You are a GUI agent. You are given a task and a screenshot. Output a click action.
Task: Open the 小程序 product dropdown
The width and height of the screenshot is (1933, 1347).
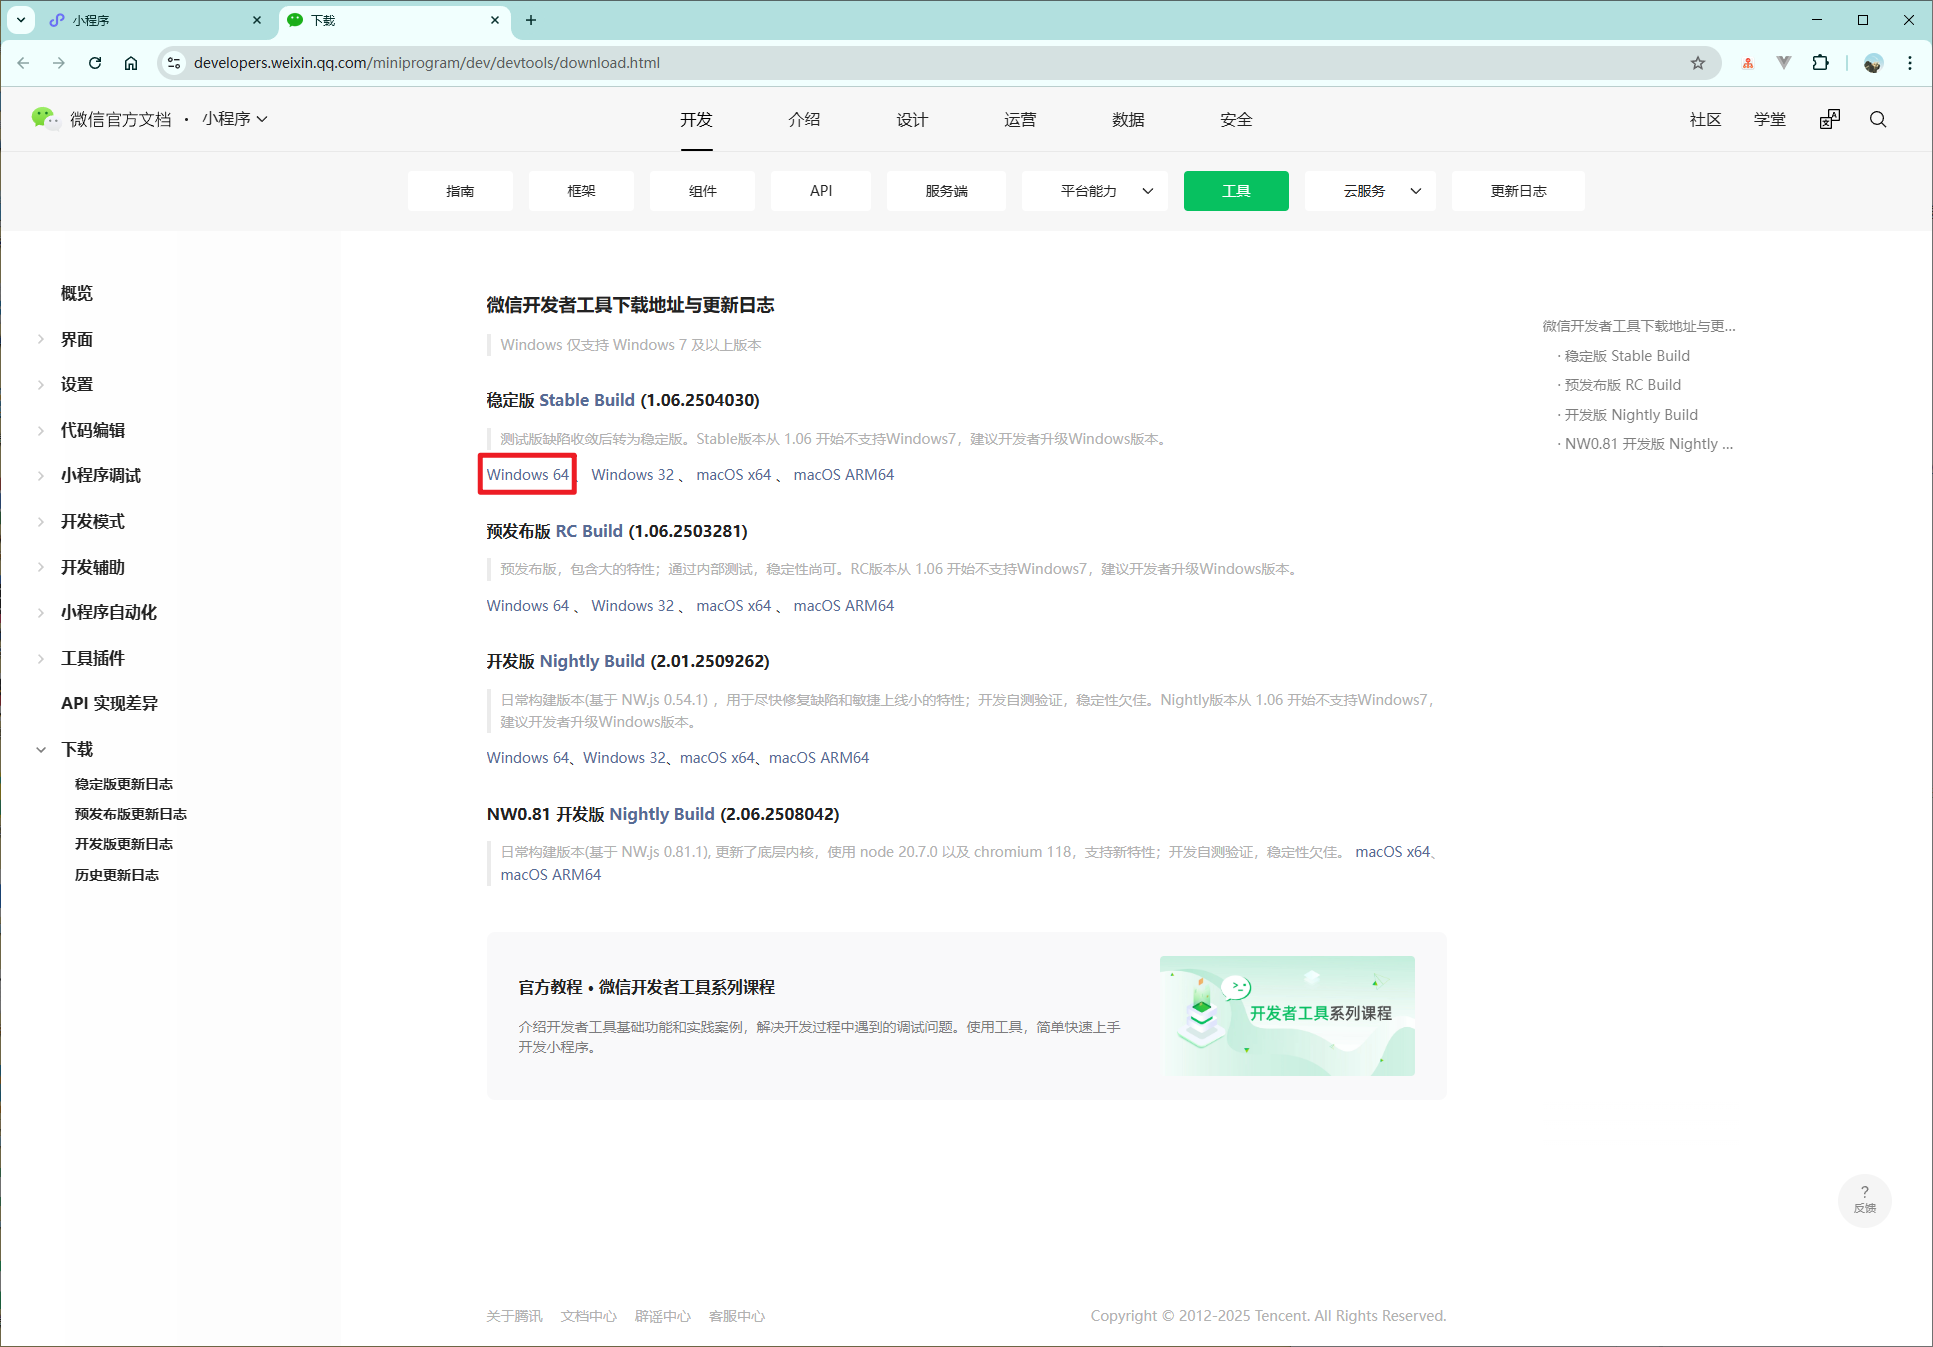tap(235, 119)
